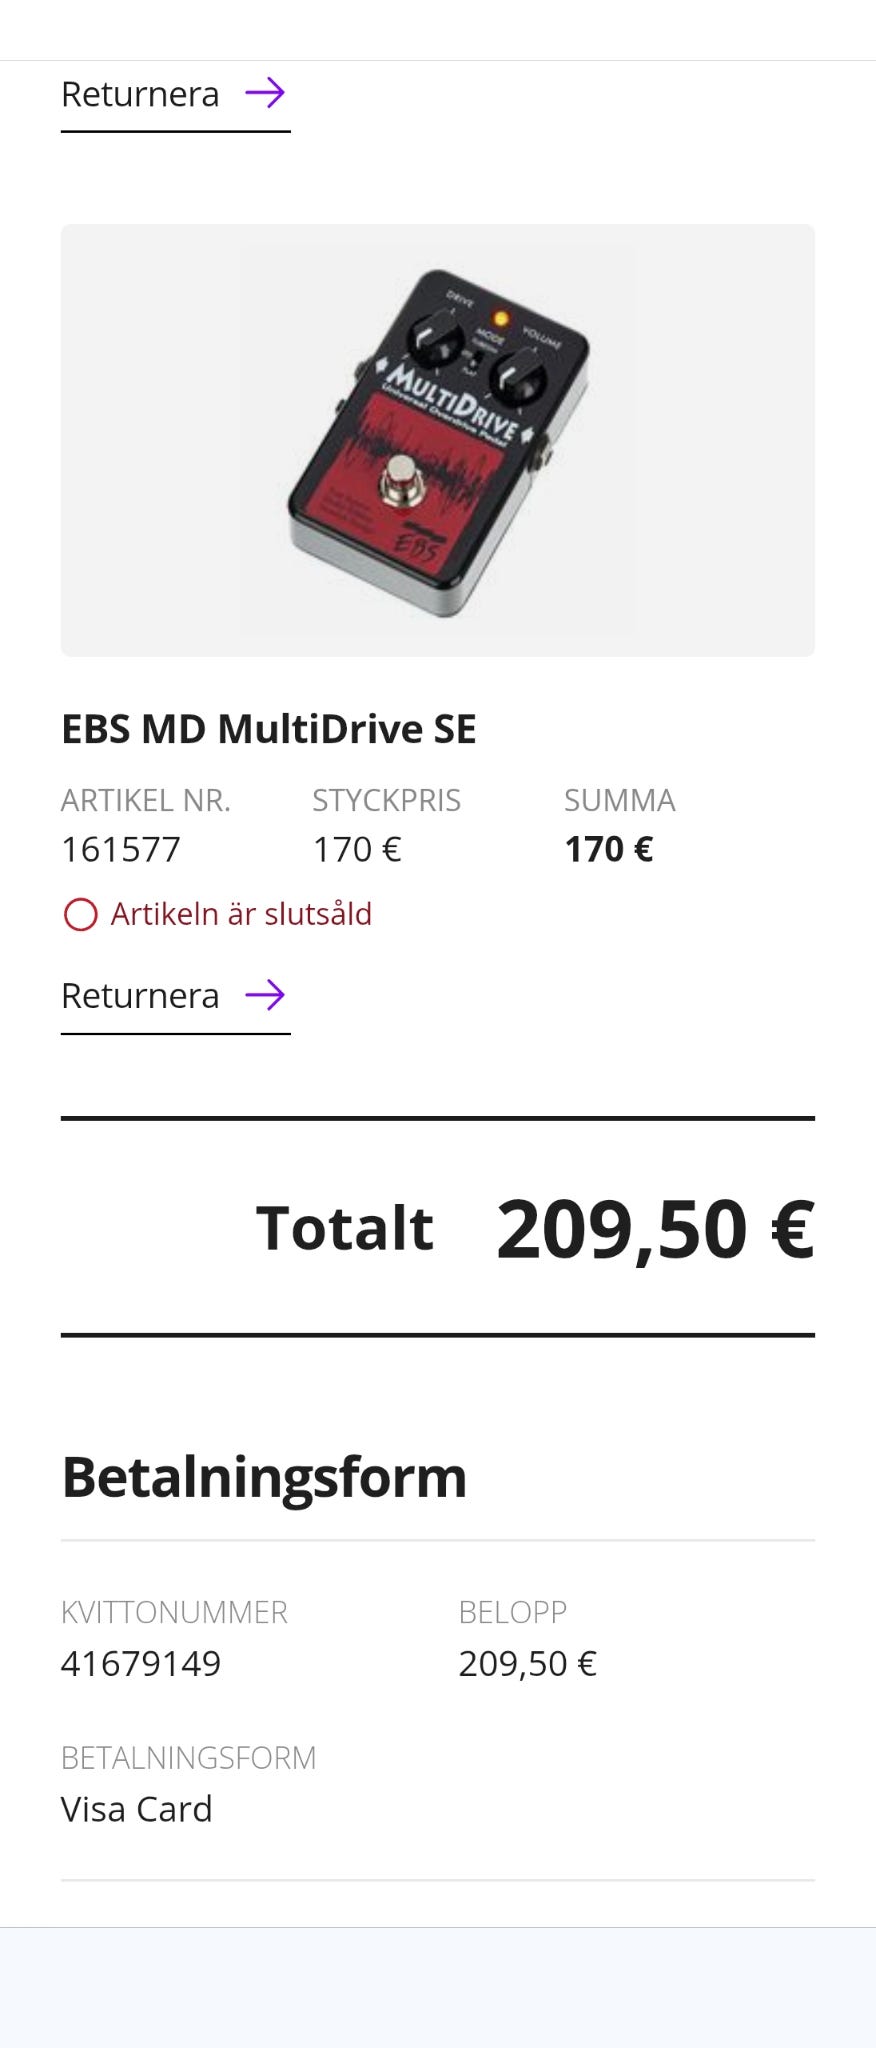Select receipt number 41679149

coord(141,1663)
